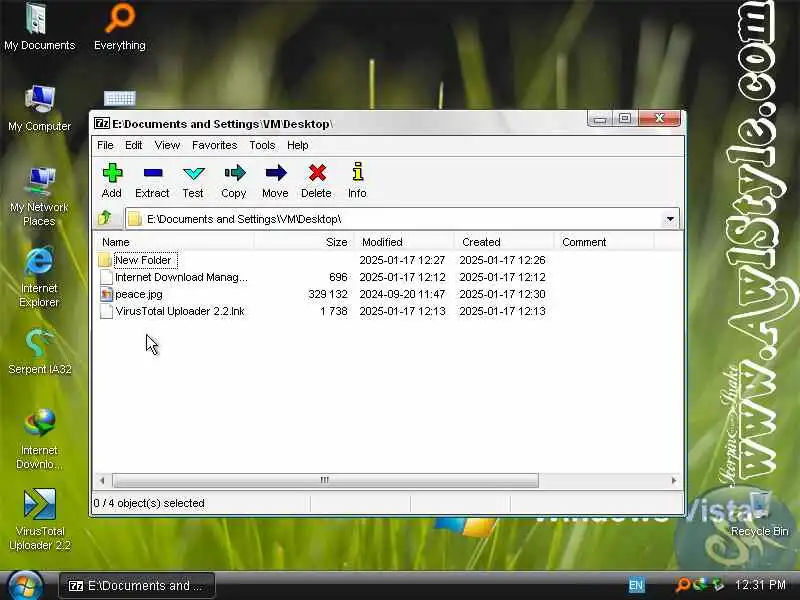The height and width of the screenshot is (600, 800).
Task: Click the 12:31 PM taskbar clock
Action: (760, 585)
